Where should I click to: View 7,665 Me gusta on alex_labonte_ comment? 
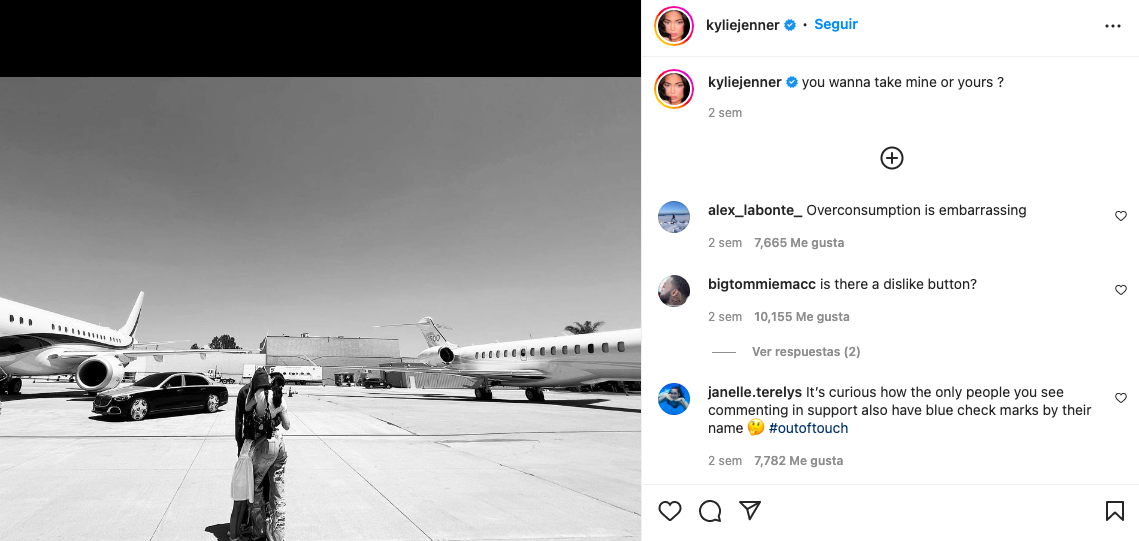coord(799,243)
